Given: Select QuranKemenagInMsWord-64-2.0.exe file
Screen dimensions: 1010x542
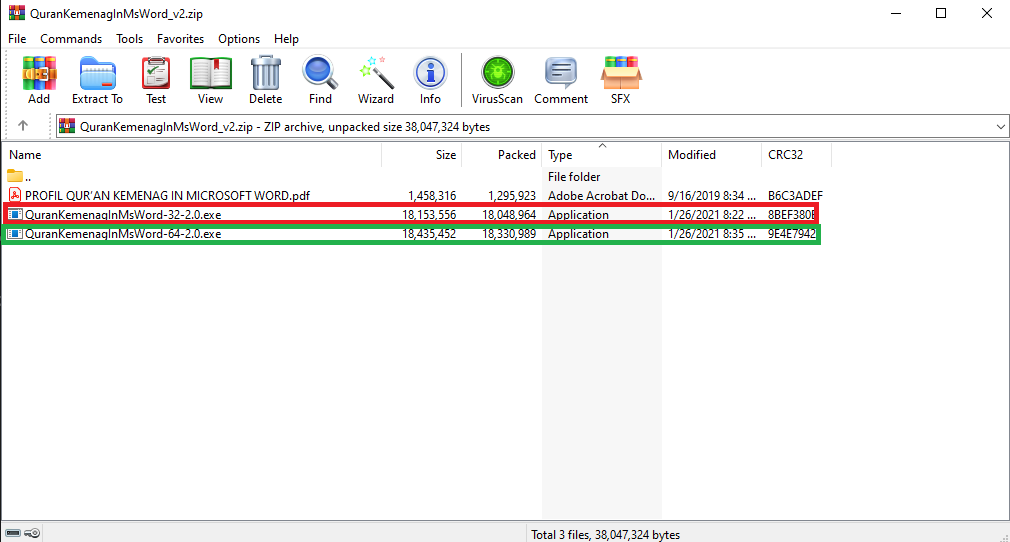Looking at the screenshot, I should tap(123, 234).
